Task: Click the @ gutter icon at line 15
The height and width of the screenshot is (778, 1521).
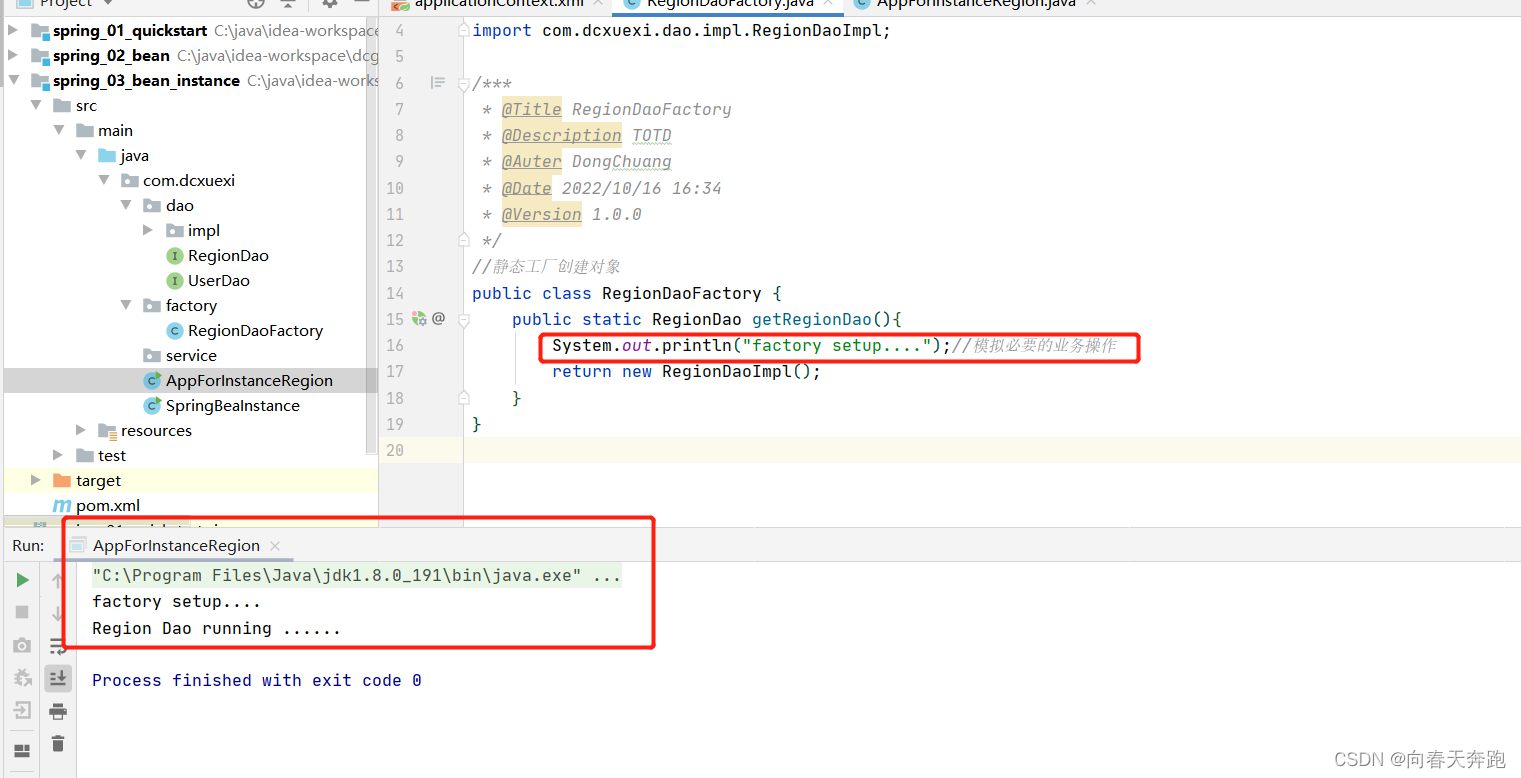Action: coord(438,319)
